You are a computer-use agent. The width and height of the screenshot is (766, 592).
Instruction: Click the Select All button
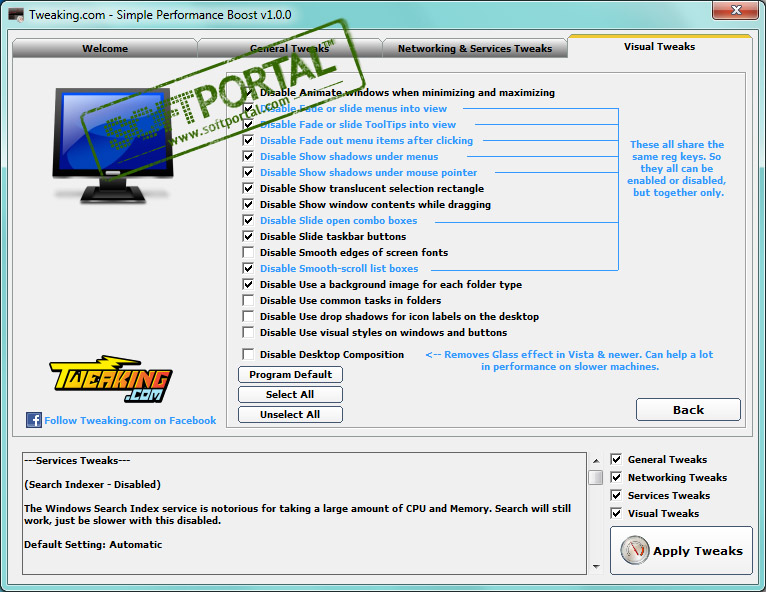(290, 395)
